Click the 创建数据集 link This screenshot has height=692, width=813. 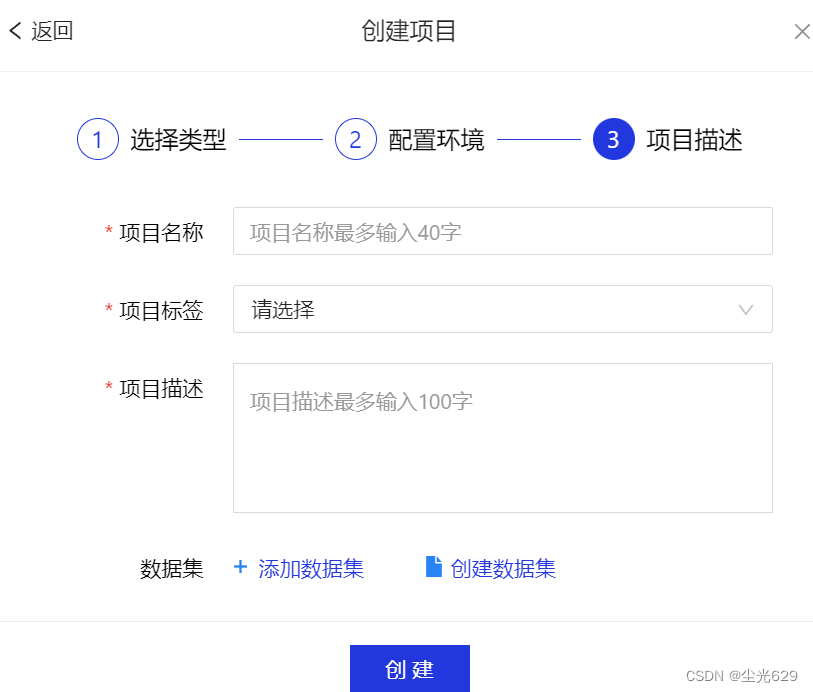503,569
